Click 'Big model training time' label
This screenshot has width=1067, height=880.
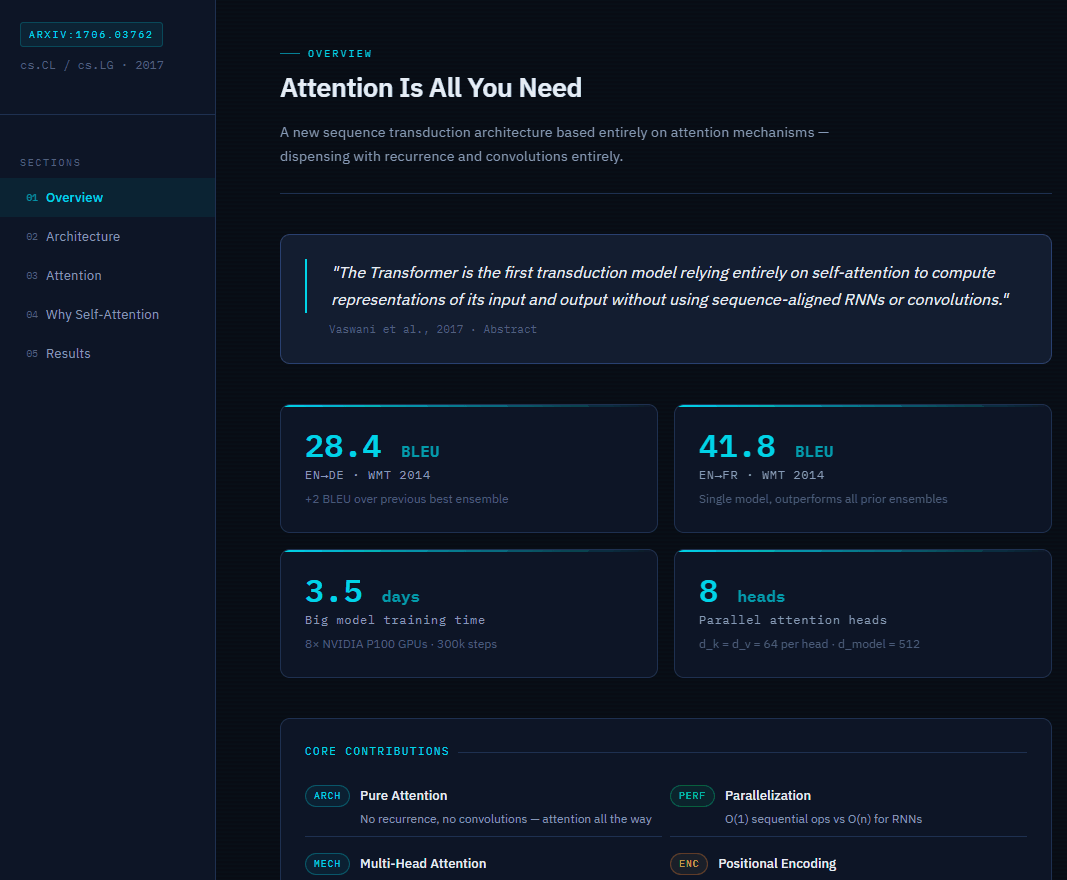[395, 620]
